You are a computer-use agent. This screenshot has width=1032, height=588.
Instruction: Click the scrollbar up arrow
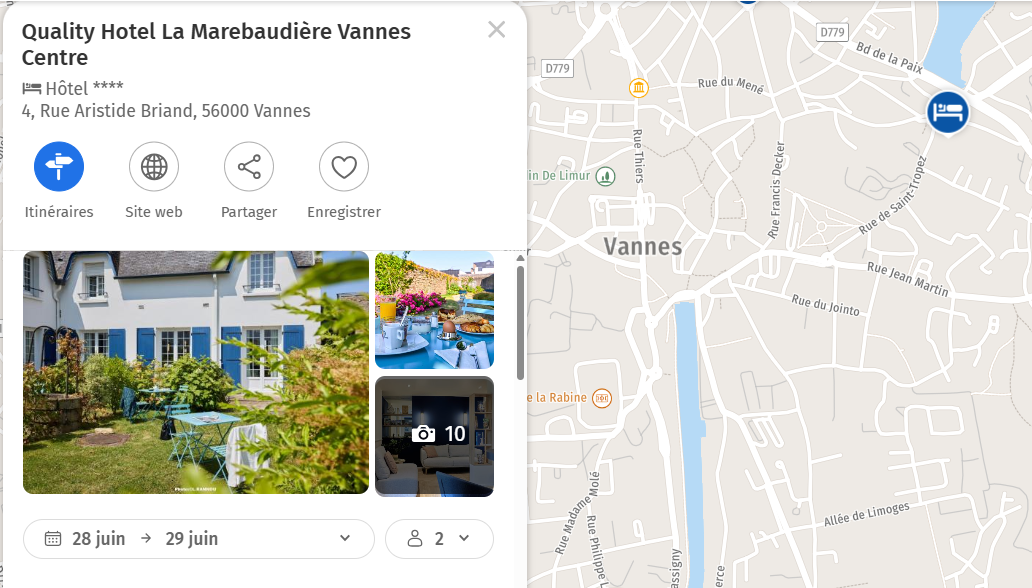(521, 258)
